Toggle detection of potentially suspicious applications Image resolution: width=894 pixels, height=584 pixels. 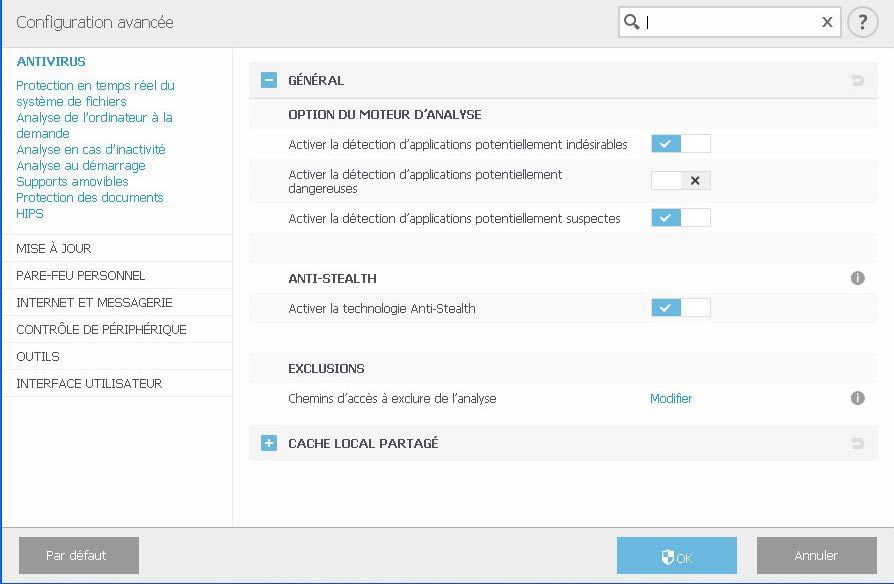[680, 218]
